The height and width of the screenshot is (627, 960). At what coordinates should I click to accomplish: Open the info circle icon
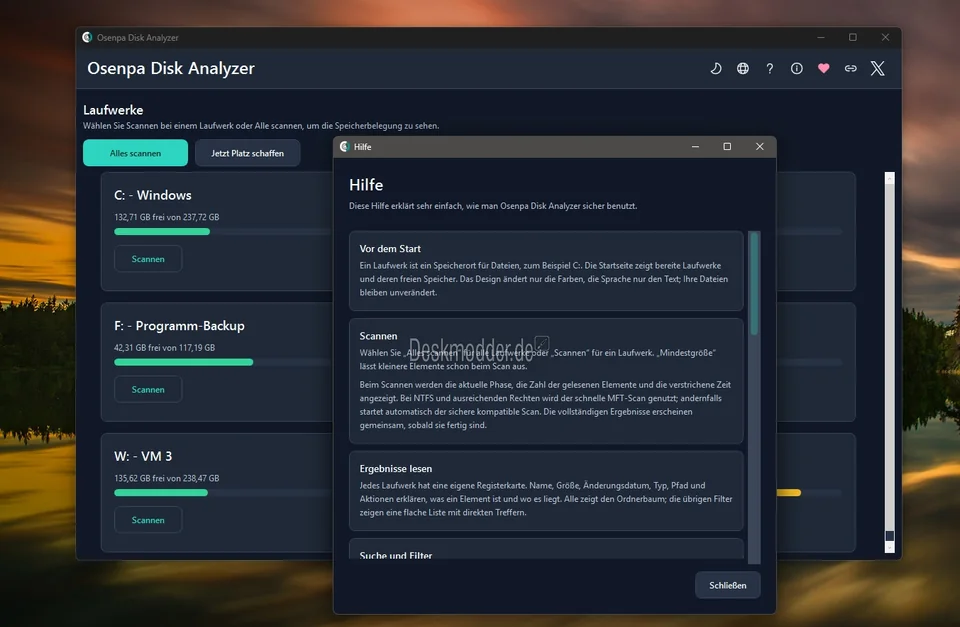797,69
